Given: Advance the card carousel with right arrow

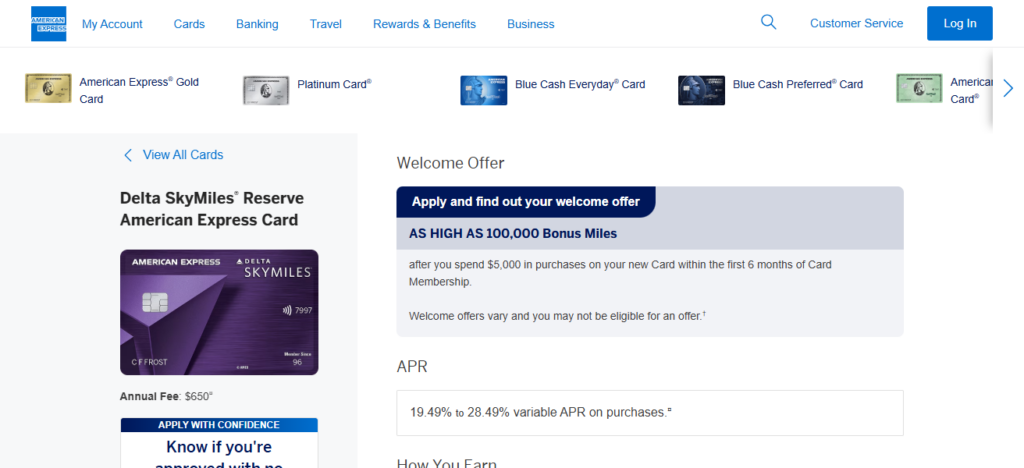Looking at the screenshot, I should tap(1008, 89).
